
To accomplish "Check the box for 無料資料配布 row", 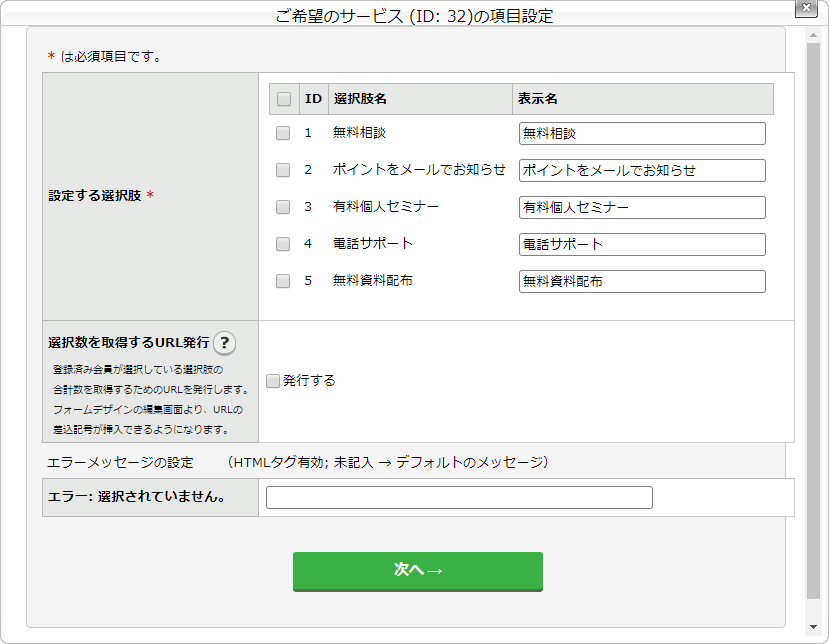I will pyautogui.click(x=283, y=281).
